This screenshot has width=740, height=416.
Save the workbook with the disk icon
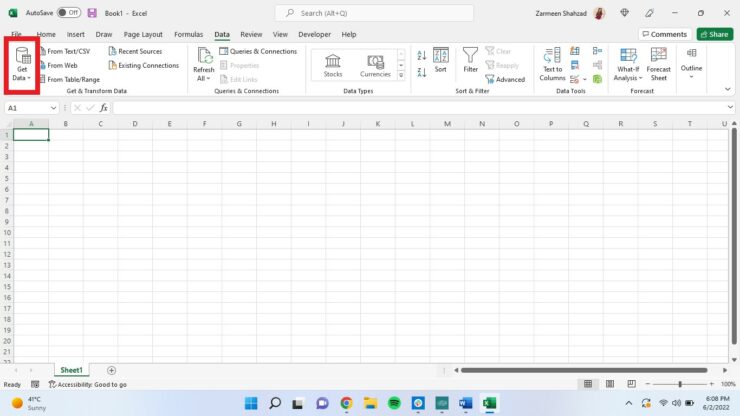coord(92,13)
